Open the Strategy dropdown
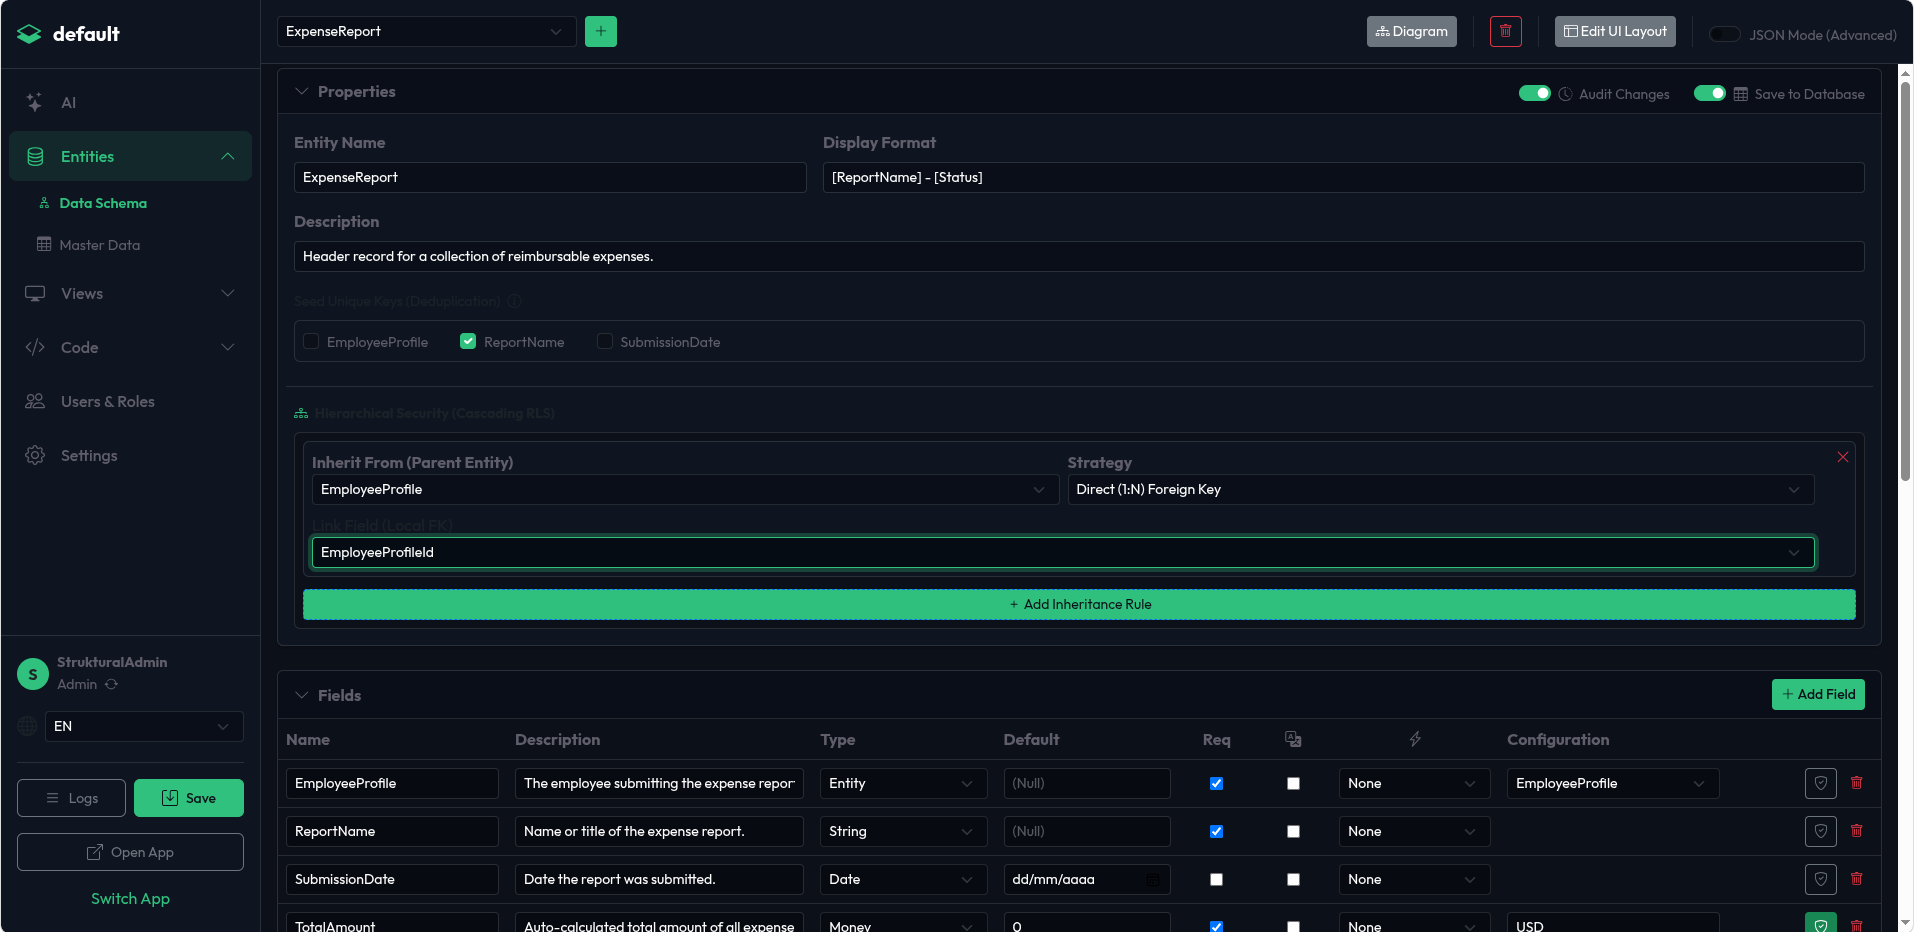The image size is (1917, 932). 1440,489
